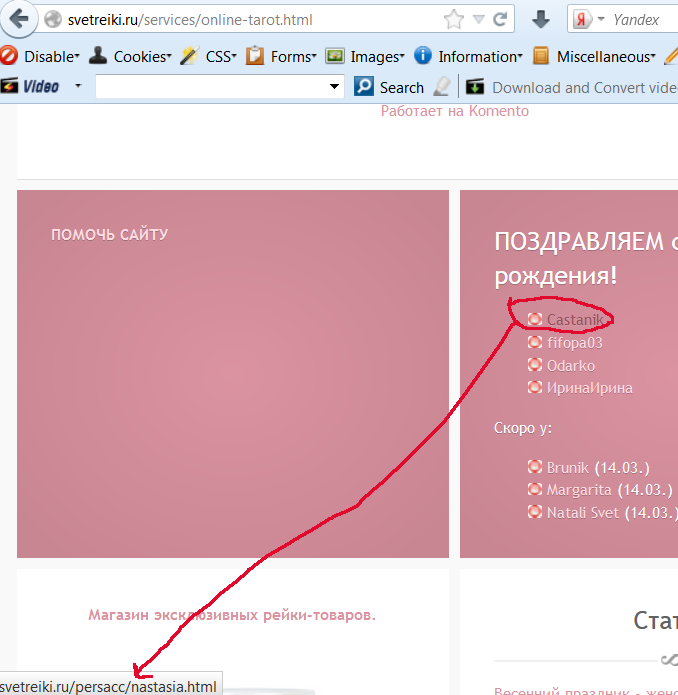Viewport: 678px width, 695px height.
Task: Click the browser Back arrow button
Action: (x=19, y=19)
